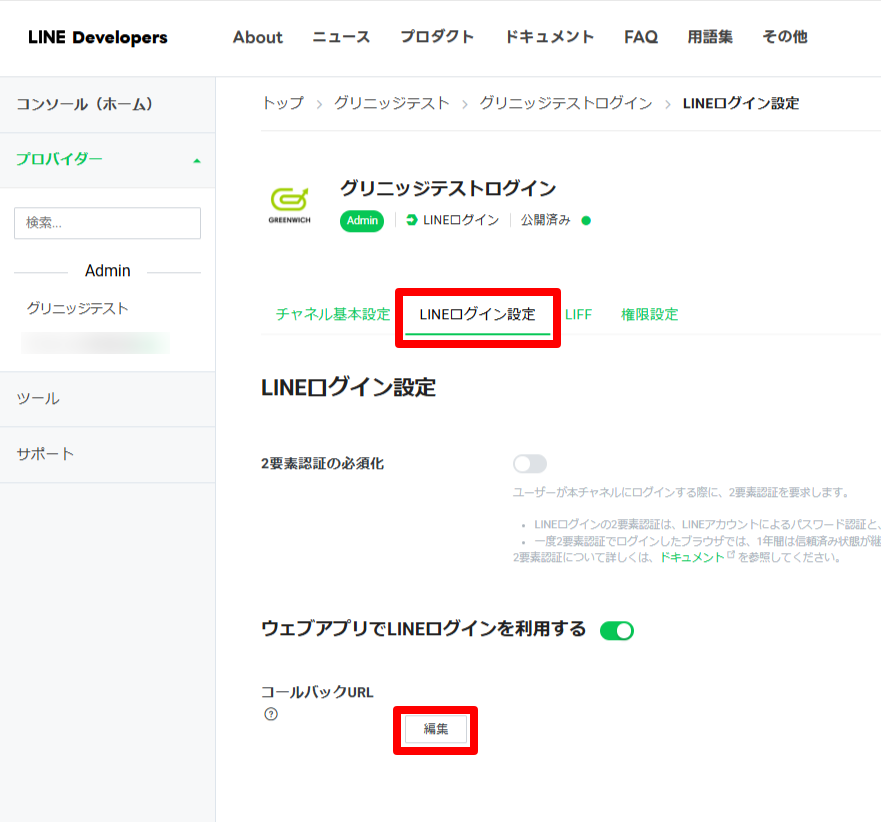The image size is (881, 822).
Task: Click the green Admin badge
Action: 362,221
